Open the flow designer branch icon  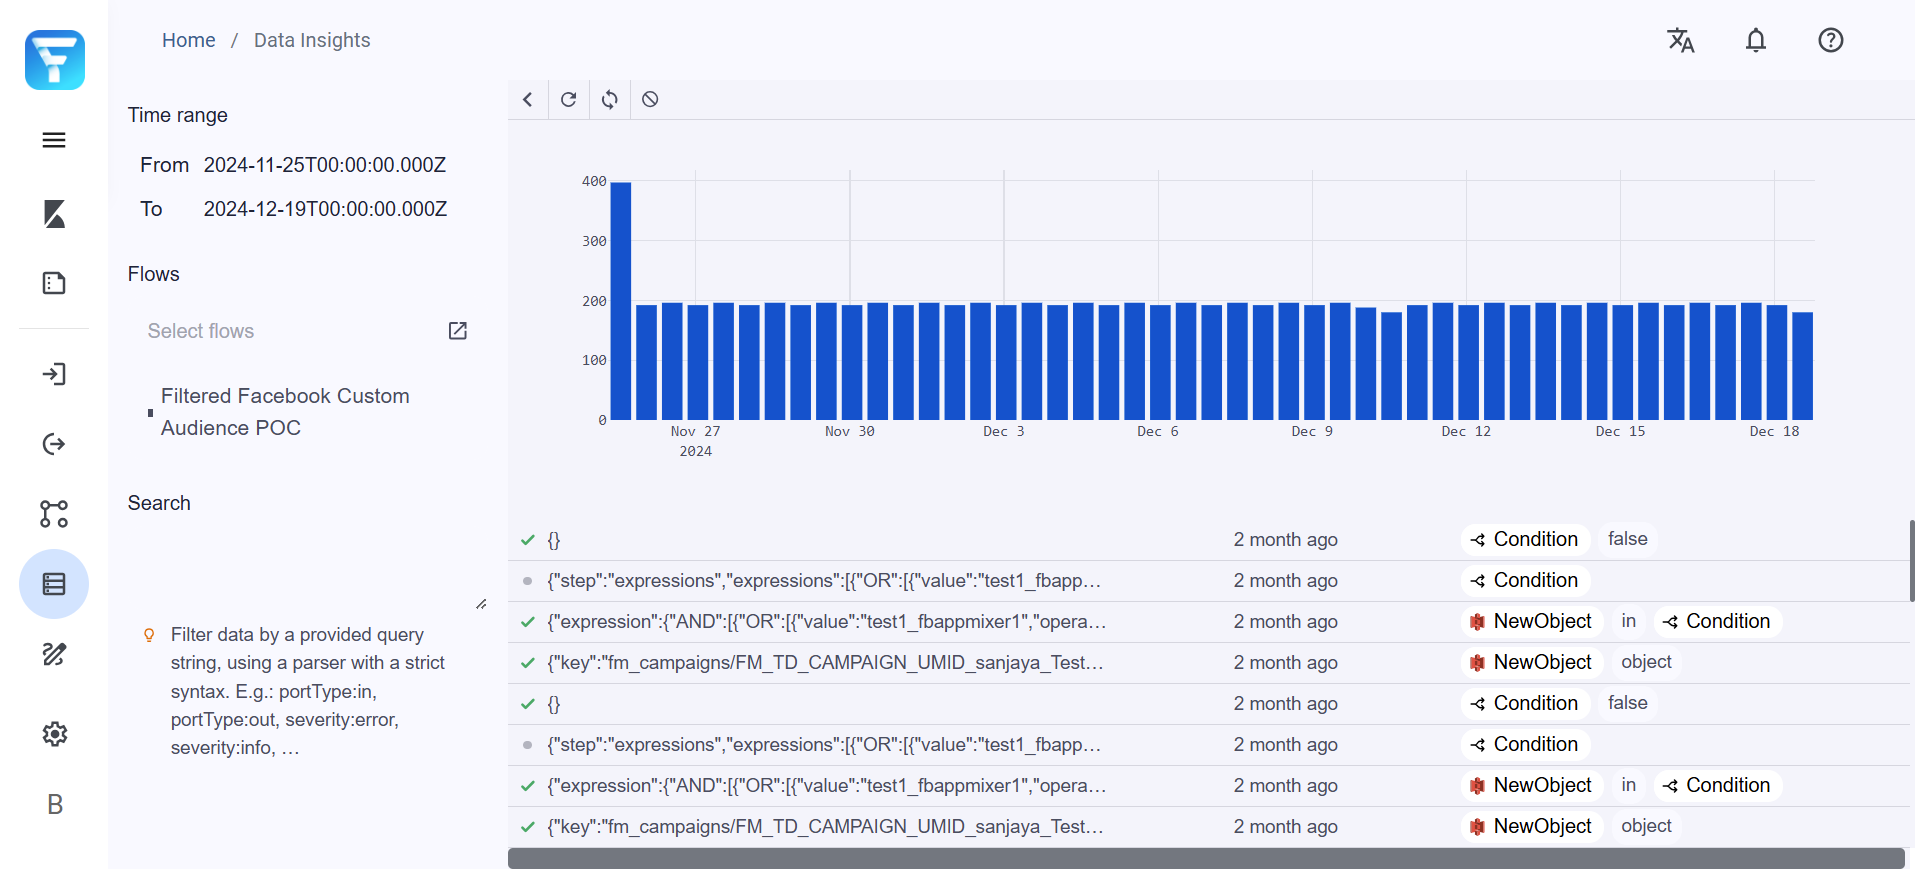click(x=54, y=514)
